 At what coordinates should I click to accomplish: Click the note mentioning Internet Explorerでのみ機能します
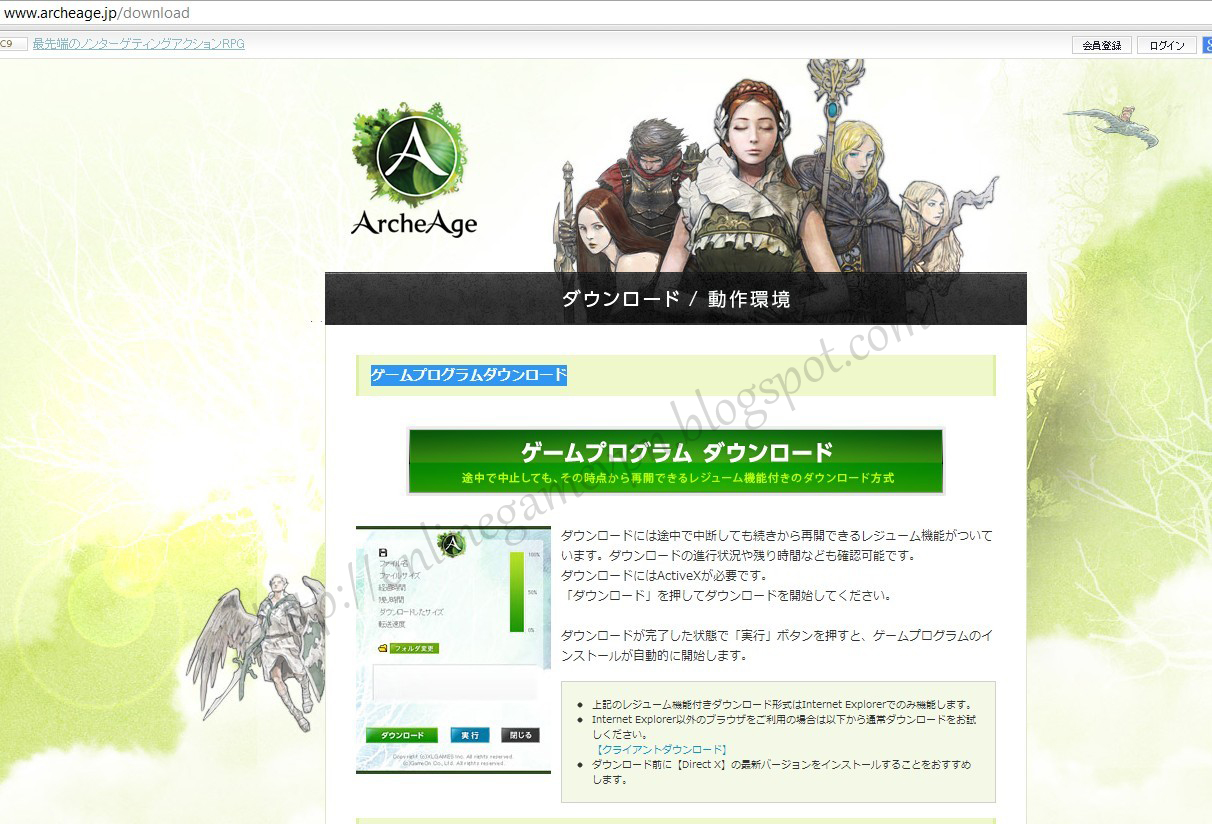[x=783, y=703]
